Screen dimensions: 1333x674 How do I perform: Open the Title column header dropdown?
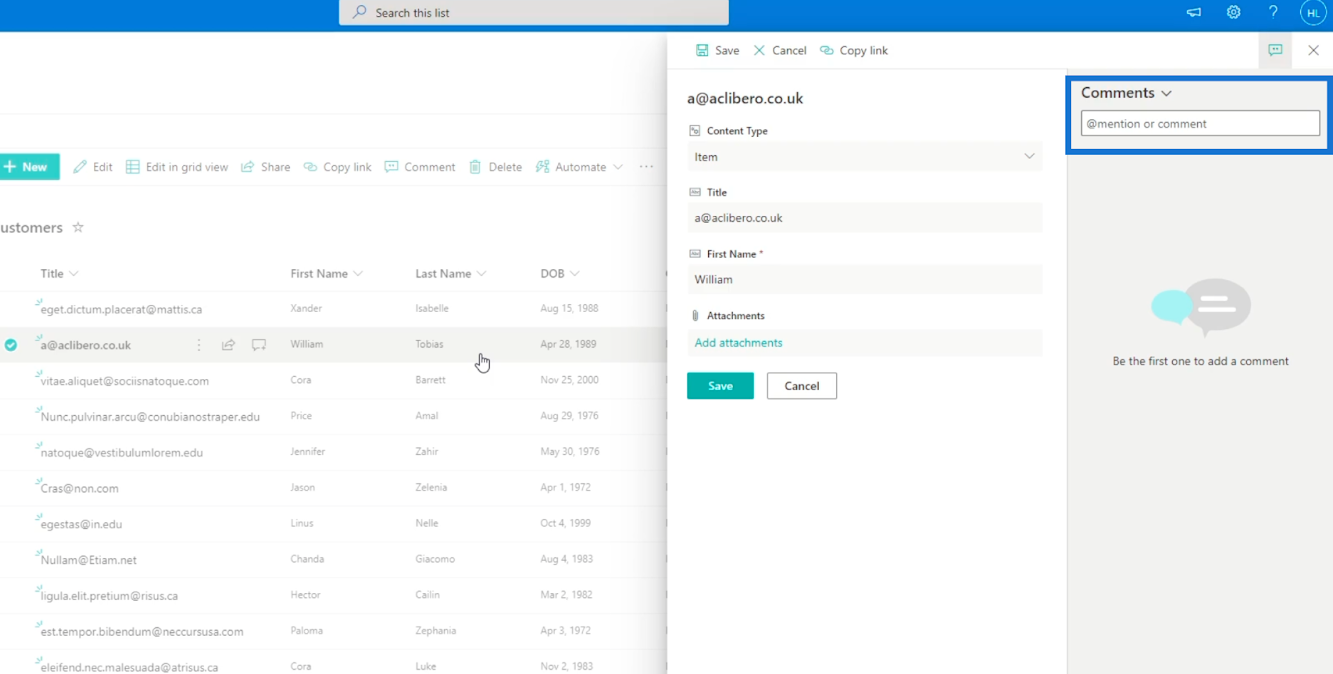click(x=59, y=273)
